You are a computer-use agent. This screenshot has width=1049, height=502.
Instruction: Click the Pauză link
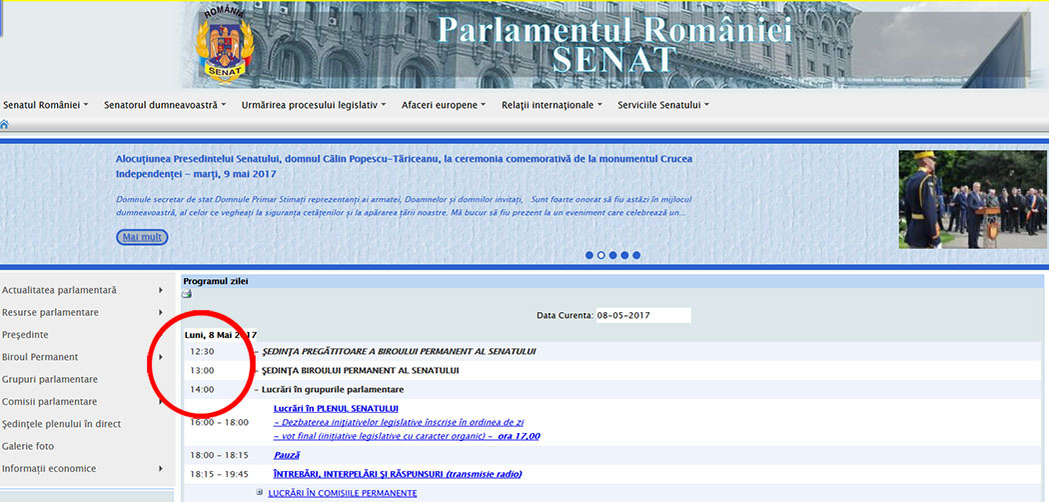(286, 455)
